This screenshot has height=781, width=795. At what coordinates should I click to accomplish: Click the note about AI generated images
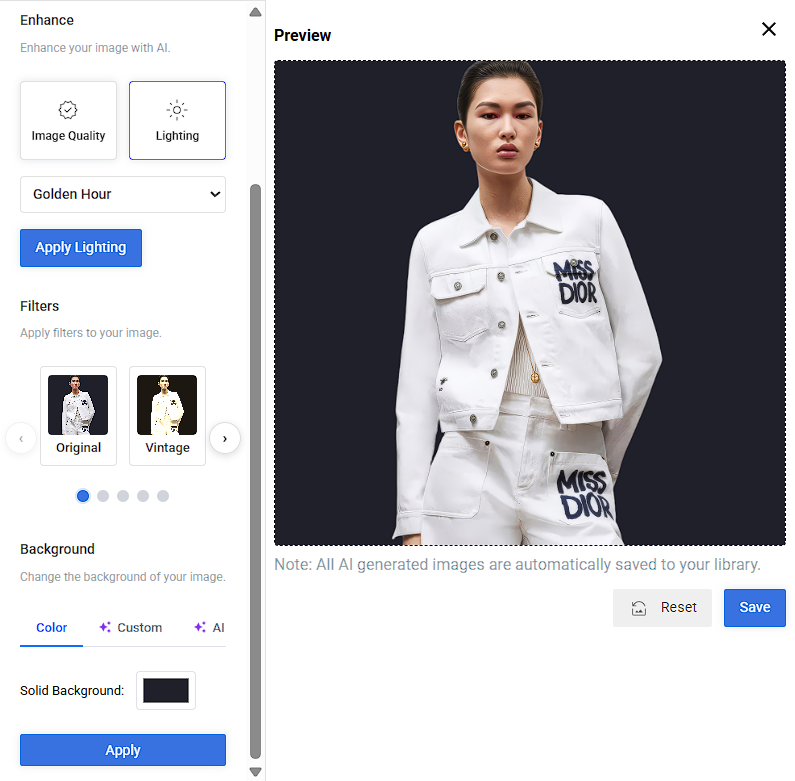pos(517,564)
